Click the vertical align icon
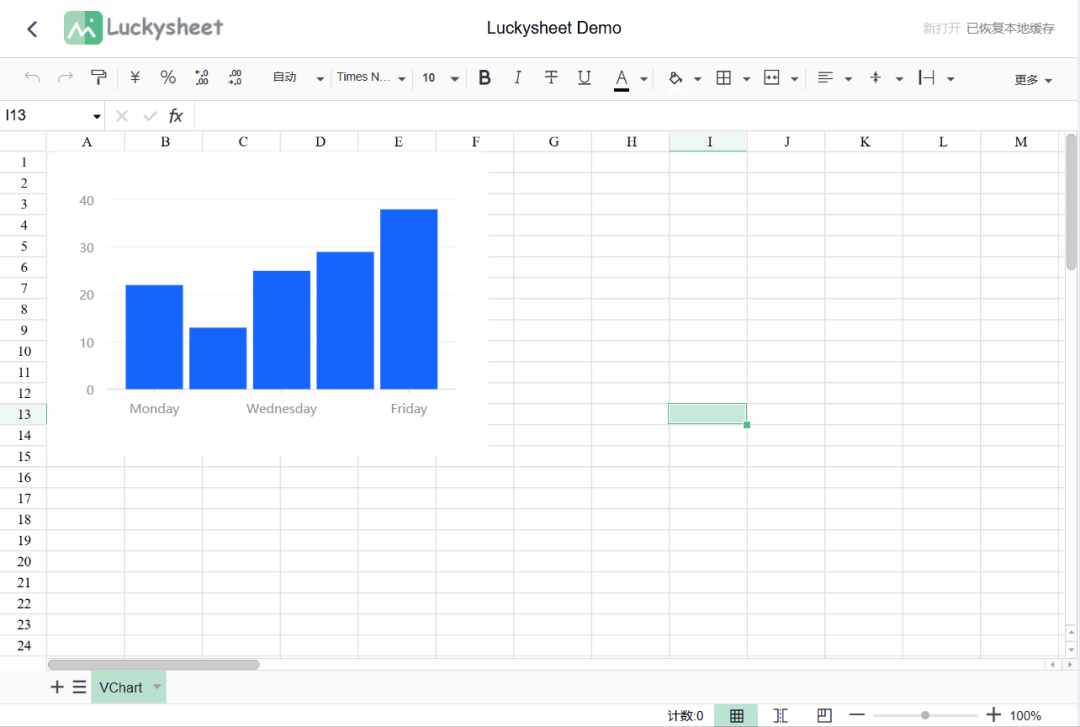 click(875, 78)
